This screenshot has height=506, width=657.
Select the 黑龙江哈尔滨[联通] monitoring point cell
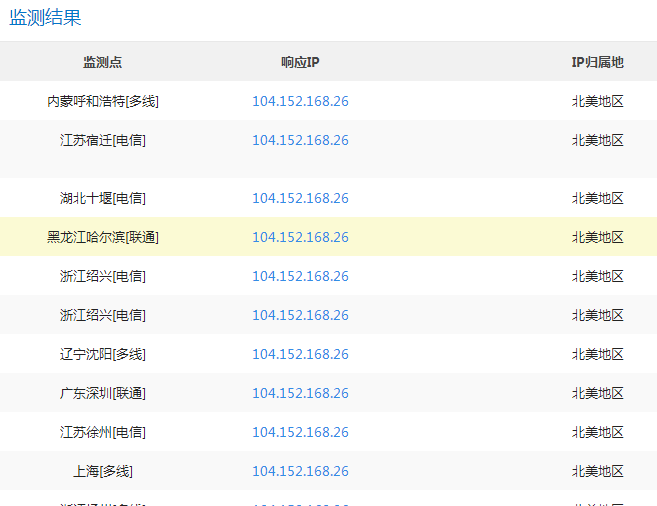tap(102, 237)
